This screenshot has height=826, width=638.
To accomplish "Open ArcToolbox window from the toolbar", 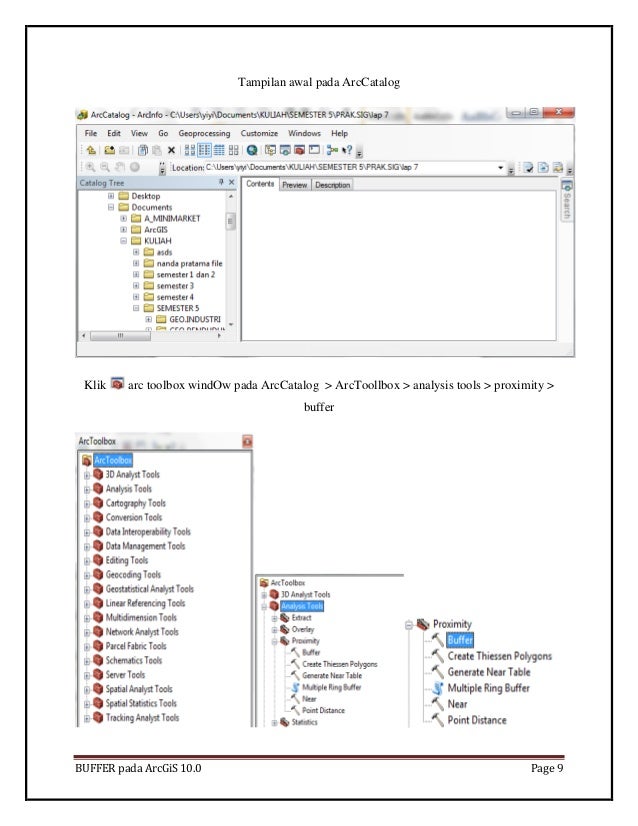I will click(x=299, y=150).
